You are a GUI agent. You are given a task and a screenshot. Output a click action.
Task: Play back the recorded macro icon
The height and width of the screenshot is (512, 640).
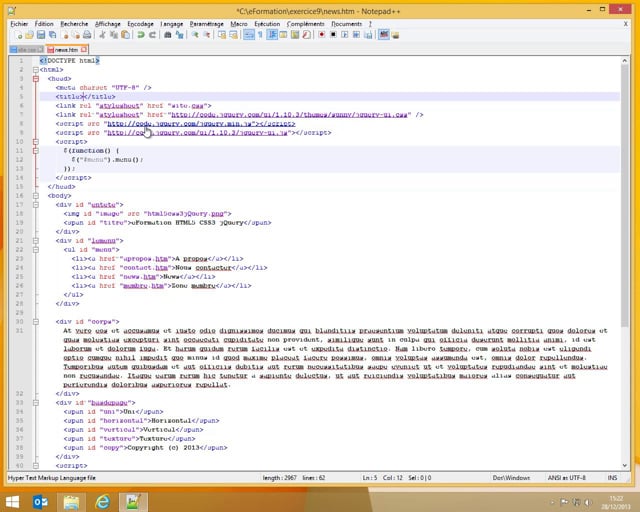point(344,35)
